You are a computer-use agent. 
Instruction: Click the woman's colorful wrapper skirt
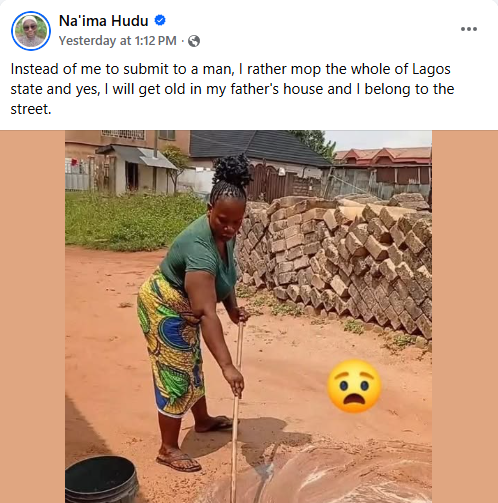point(171,343)
